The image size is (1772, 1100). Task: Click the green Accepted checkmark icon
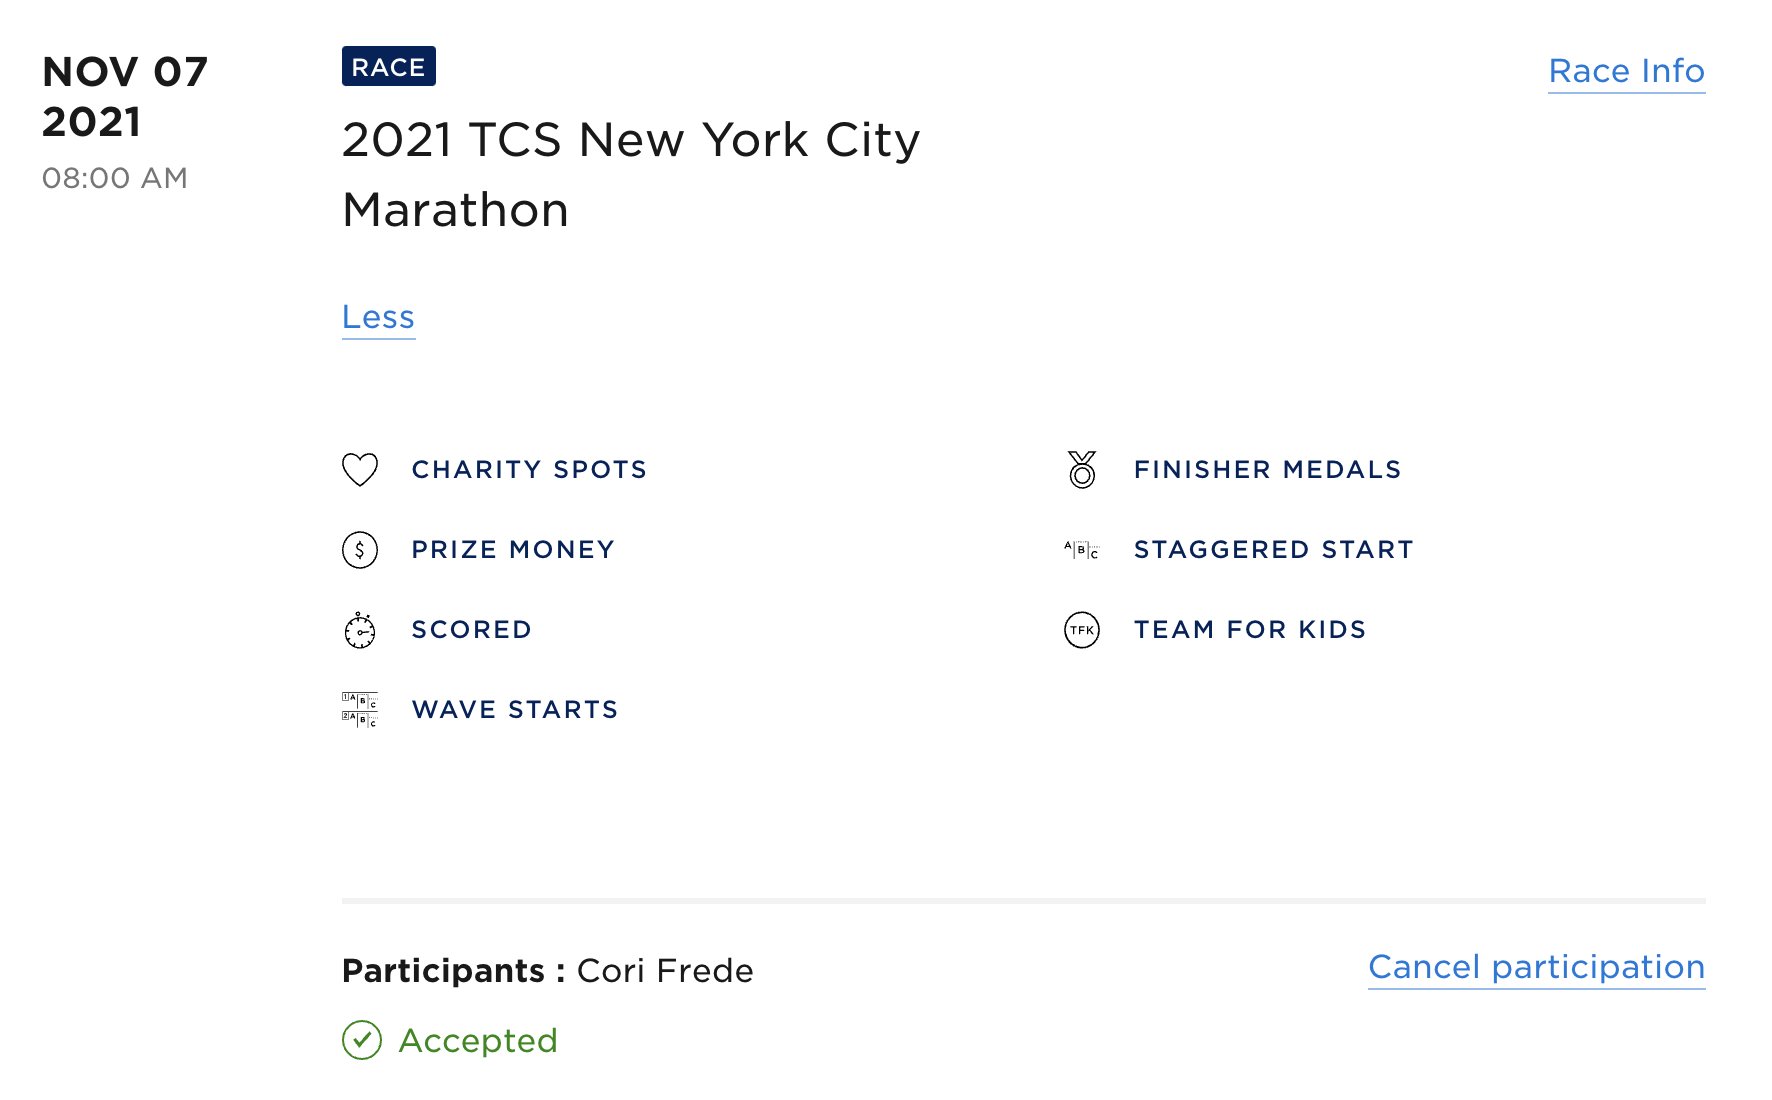coord(362,1040)
